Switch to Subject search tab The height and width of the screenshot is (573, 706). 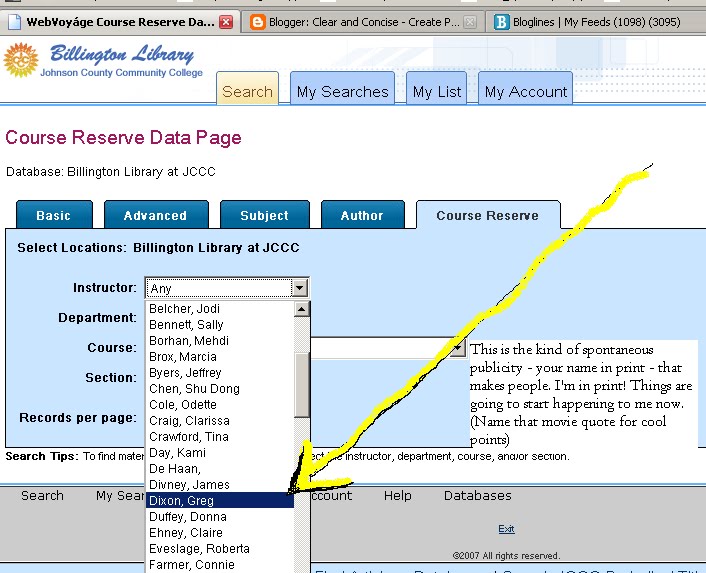265,215
